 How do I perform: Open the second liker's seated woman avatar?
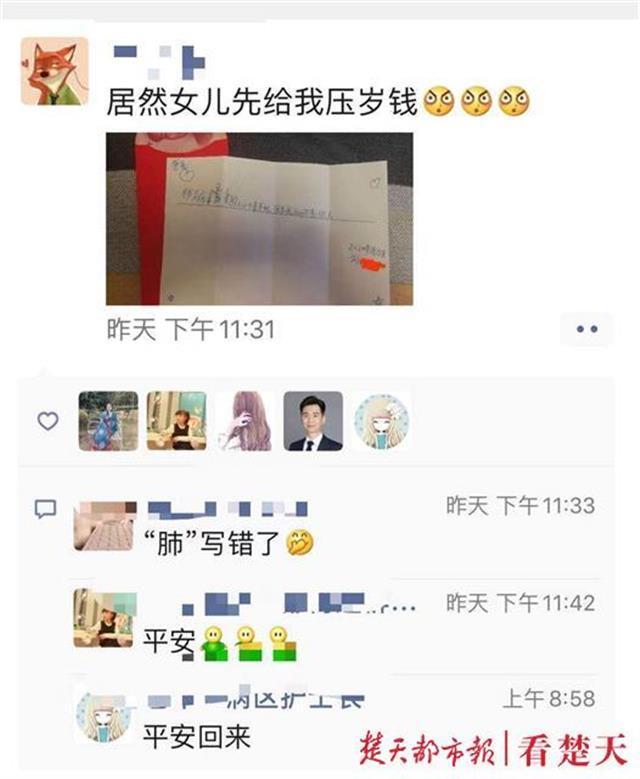[176, 421]
